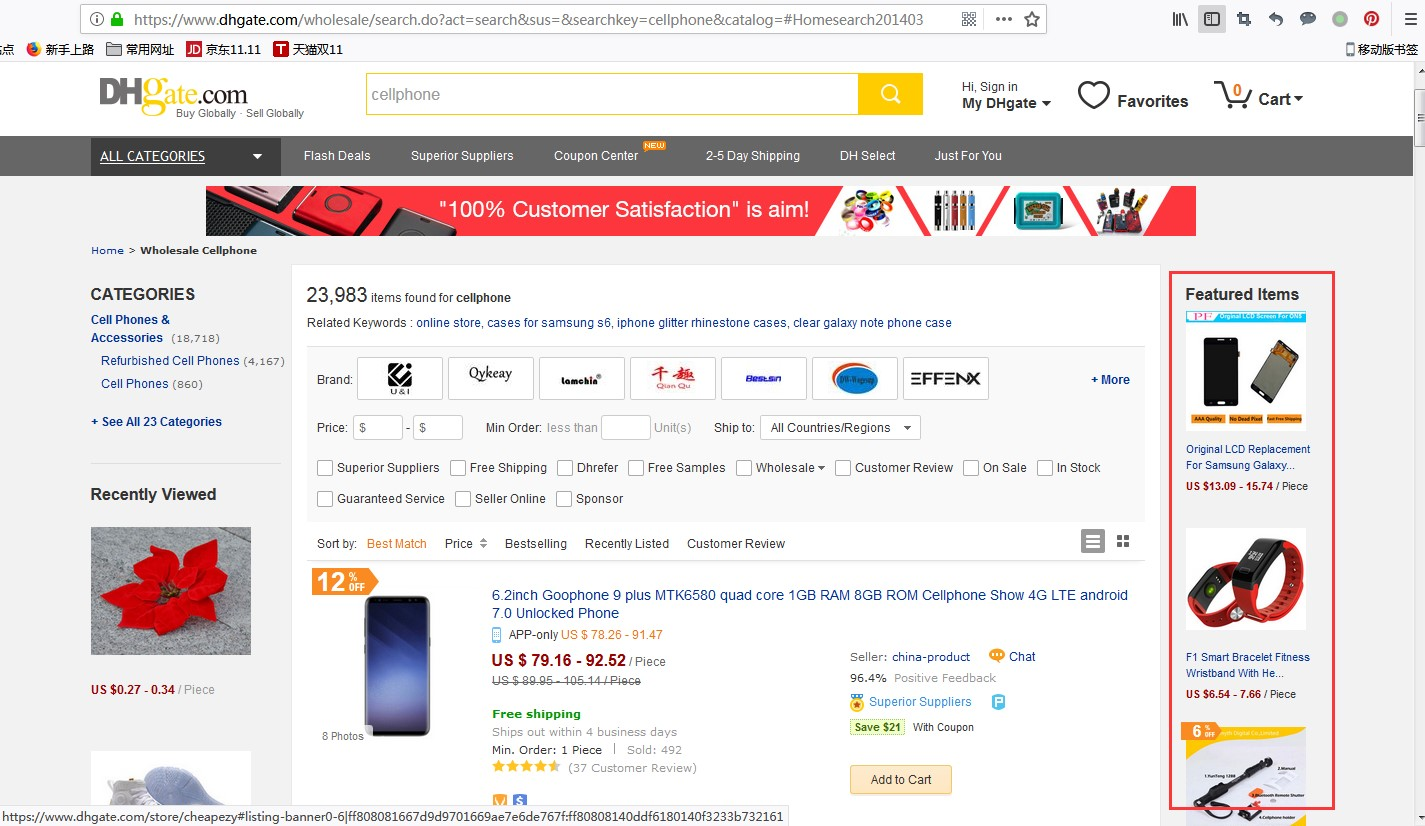Image resolution: width=1425 pixels, height=826 pixels.
Task: Open the Ship to countries dropdown
Action: [x=840, y=428]
